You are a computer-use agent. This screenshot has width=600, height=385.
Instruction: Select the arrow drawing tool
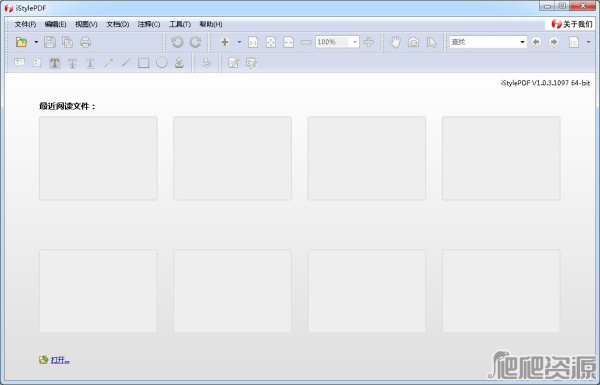(108, 63)
